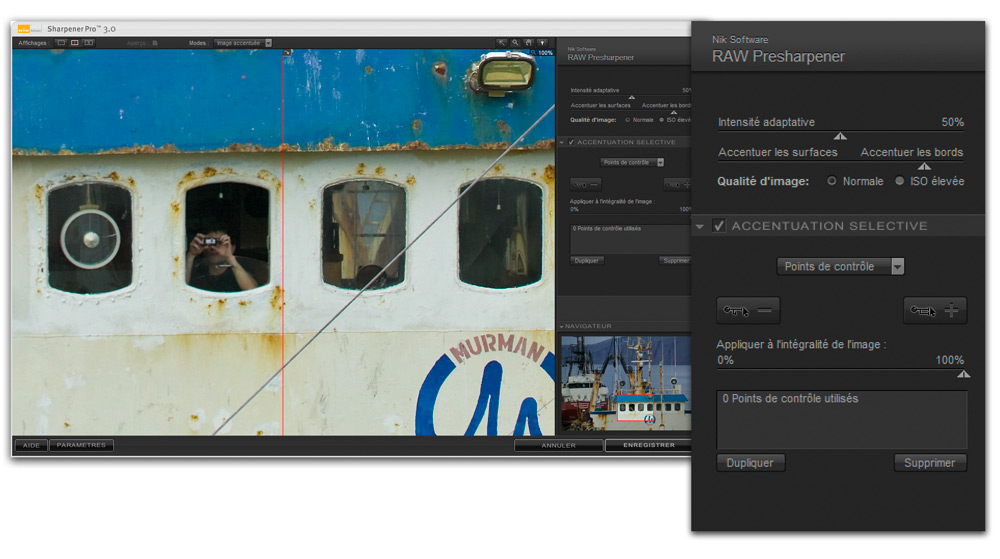
Task: Click ANNULER to cancel
Action: point(559,445)
